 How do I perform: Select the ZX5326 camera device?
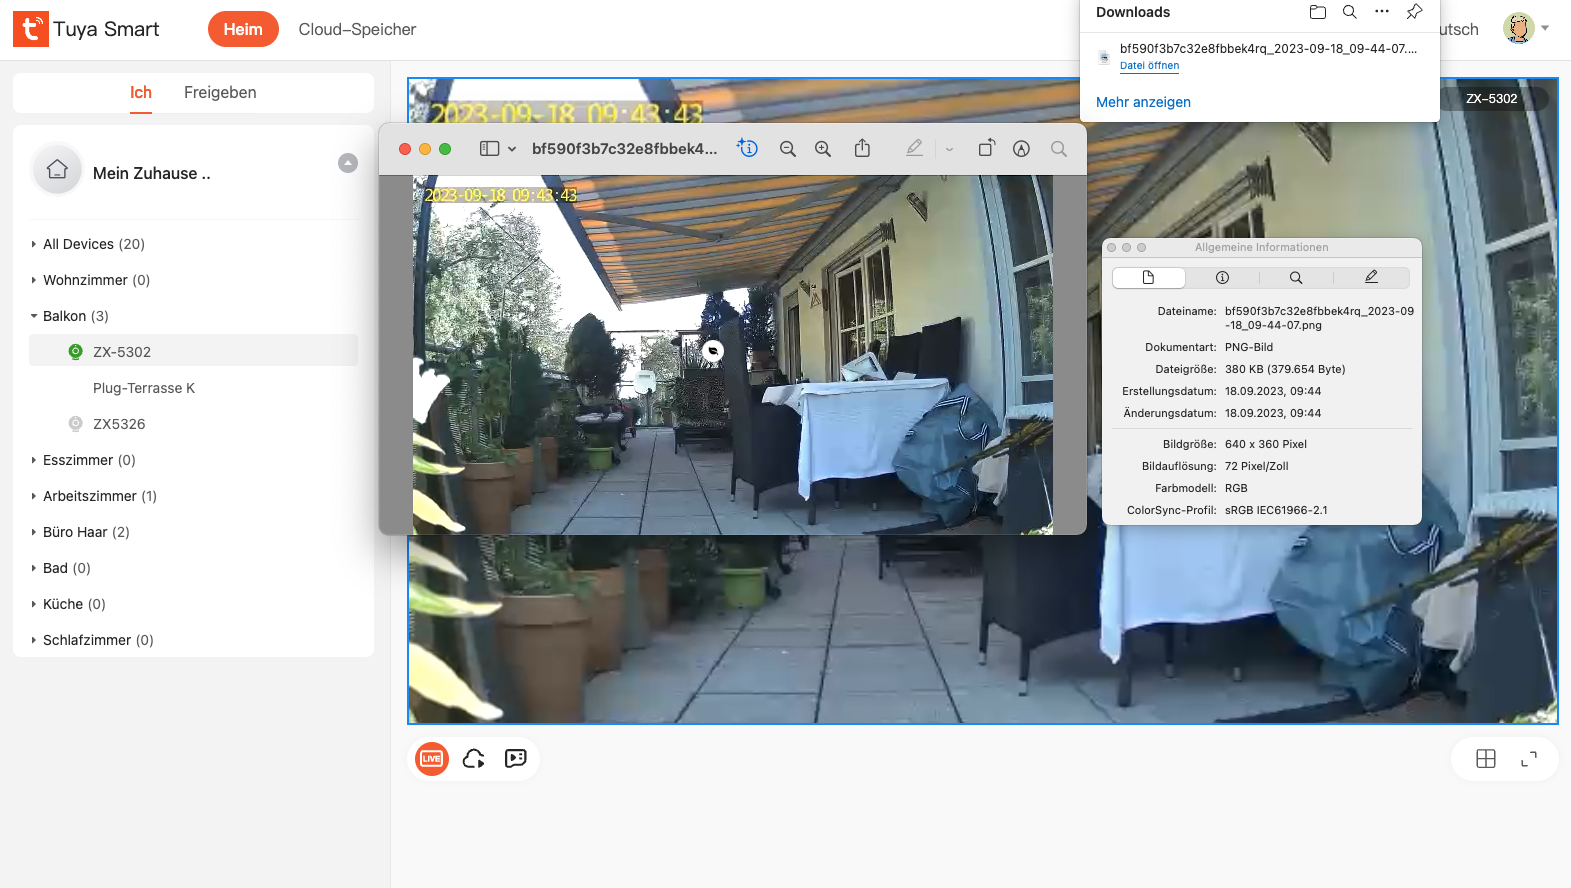[x=119, y=424]
